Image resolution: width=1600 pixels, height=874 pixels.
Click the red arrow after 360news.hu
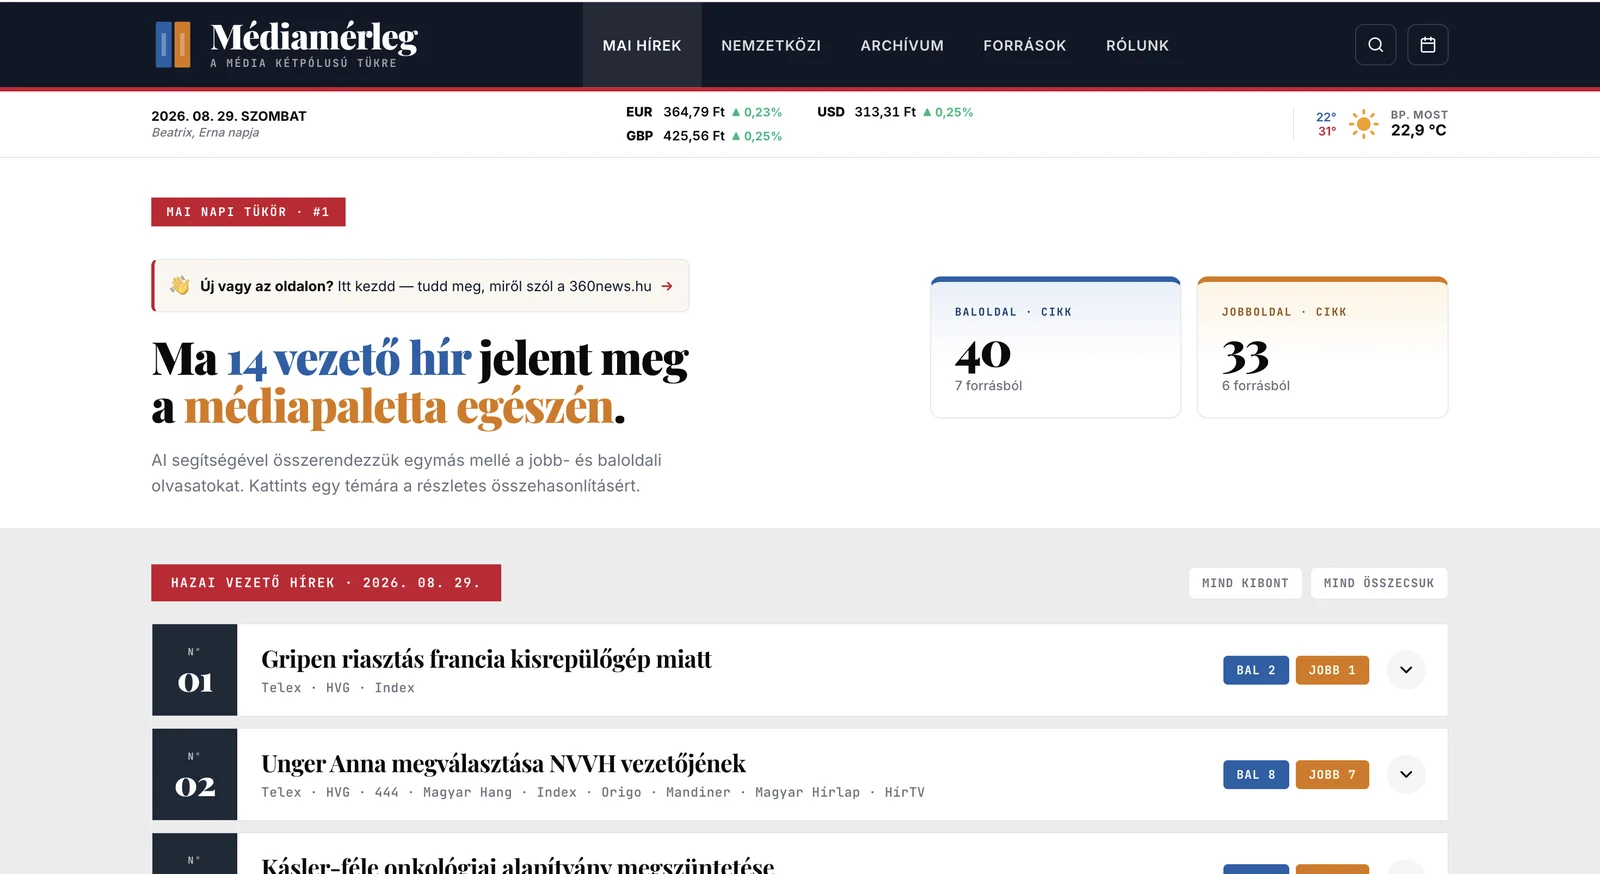pos(667,286)
